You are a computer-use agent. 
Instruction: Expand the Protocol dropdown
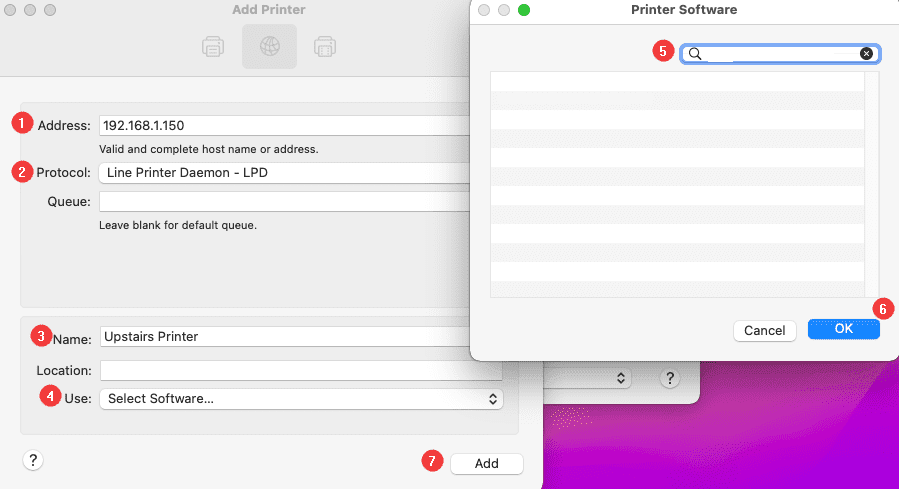(x=284, y=173)
